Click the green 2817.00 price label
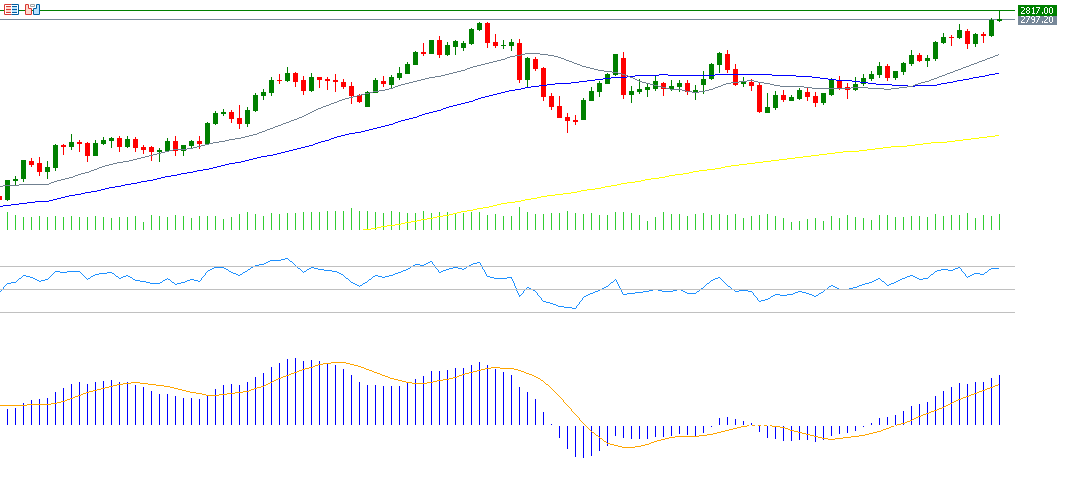Screen dimensions: 1066x487 tap(1036, 10)
